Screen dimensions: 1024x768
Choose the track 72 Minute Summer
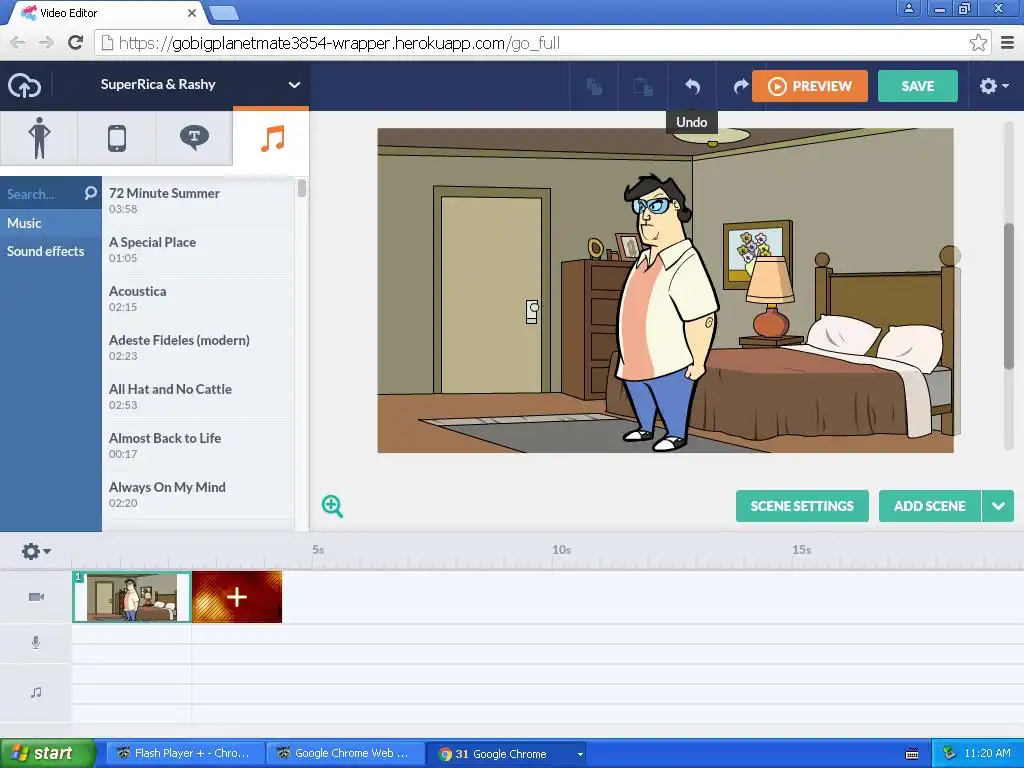[x=198, y=200]
